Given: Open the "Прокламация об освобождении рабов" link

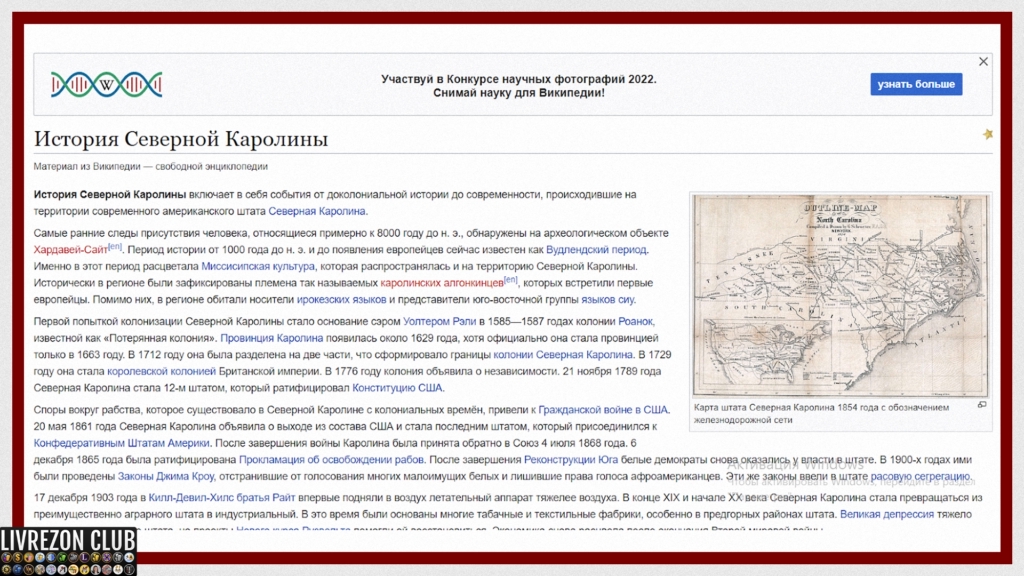Looking at the screenshot, I should coord(331,460).
